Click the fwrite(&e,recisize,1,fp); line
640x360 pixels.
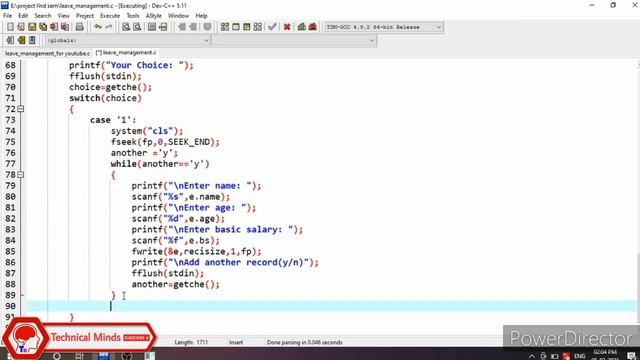(196, 251)
